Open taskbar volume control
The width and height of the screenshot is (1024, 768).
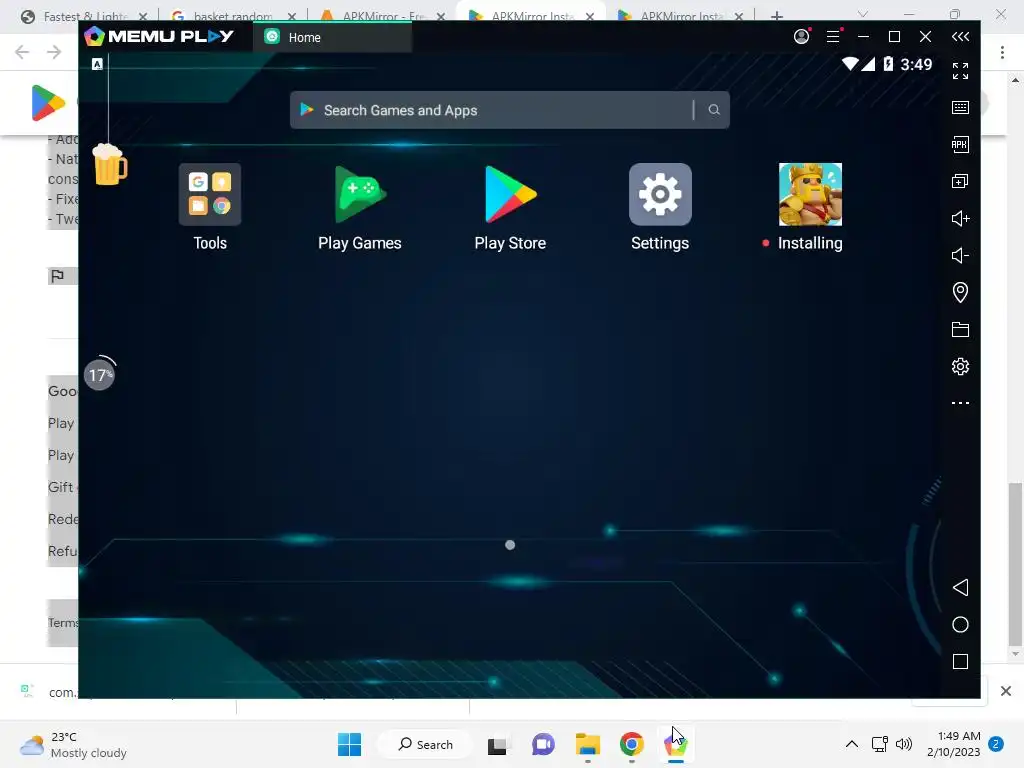[x=904, y=744]
